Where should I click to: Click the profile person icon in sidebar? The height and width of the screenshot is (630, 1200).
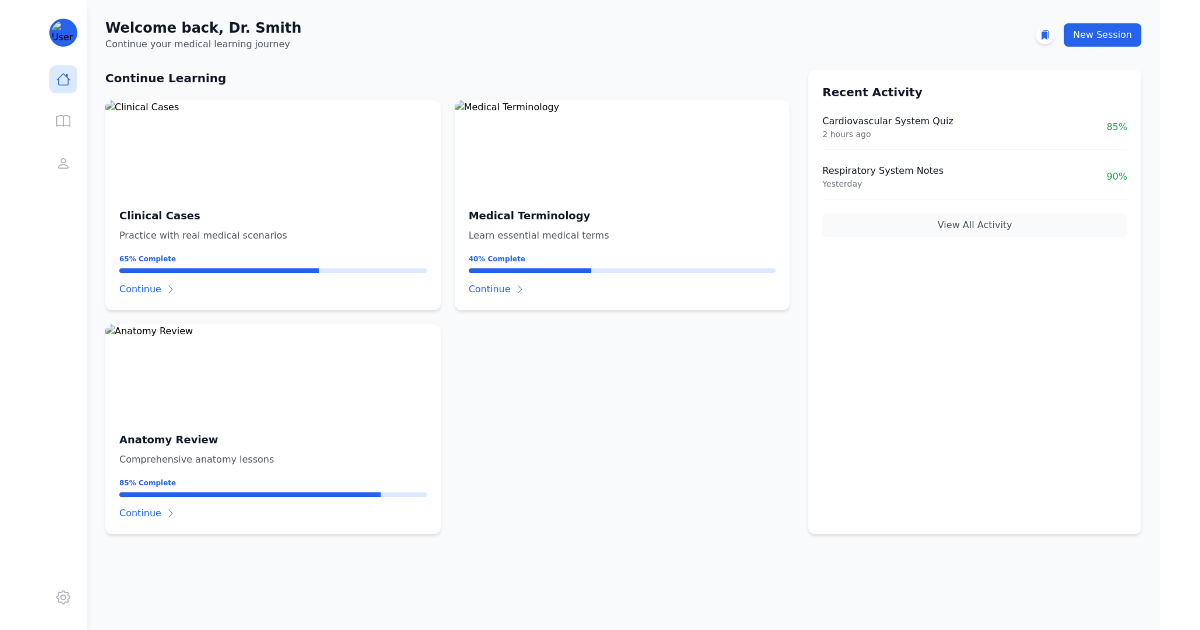[63, 163]
